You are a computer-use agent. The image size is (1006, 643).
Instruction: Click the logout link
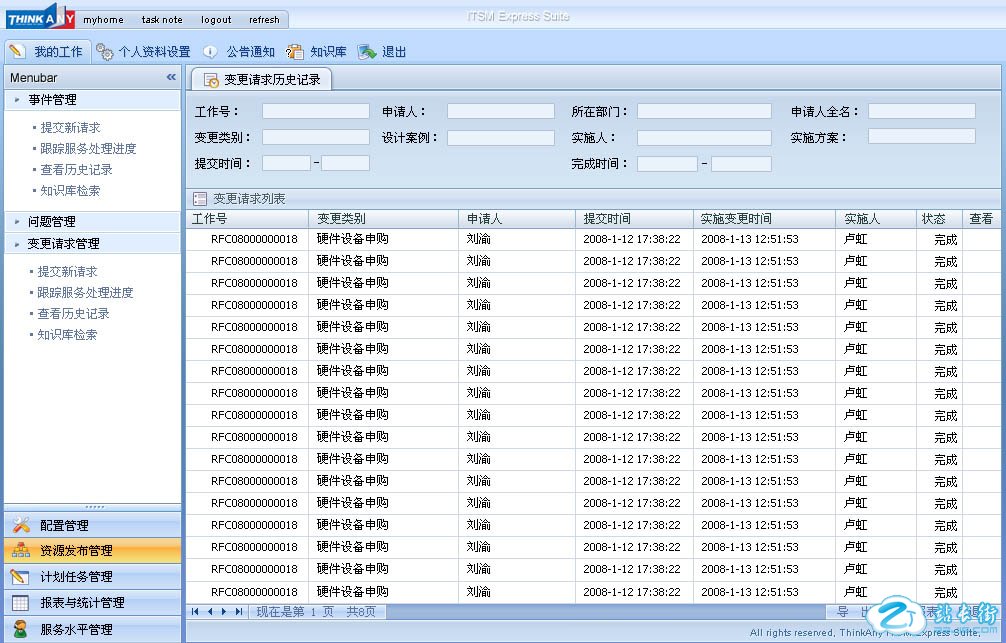point(216,20)
